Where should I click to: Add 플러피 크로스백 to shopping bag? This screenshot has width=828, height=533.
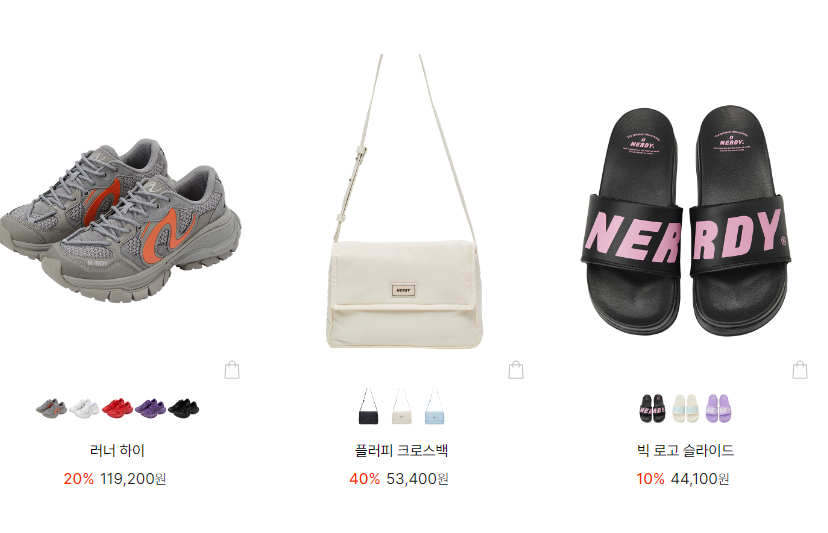click(516, 370)
